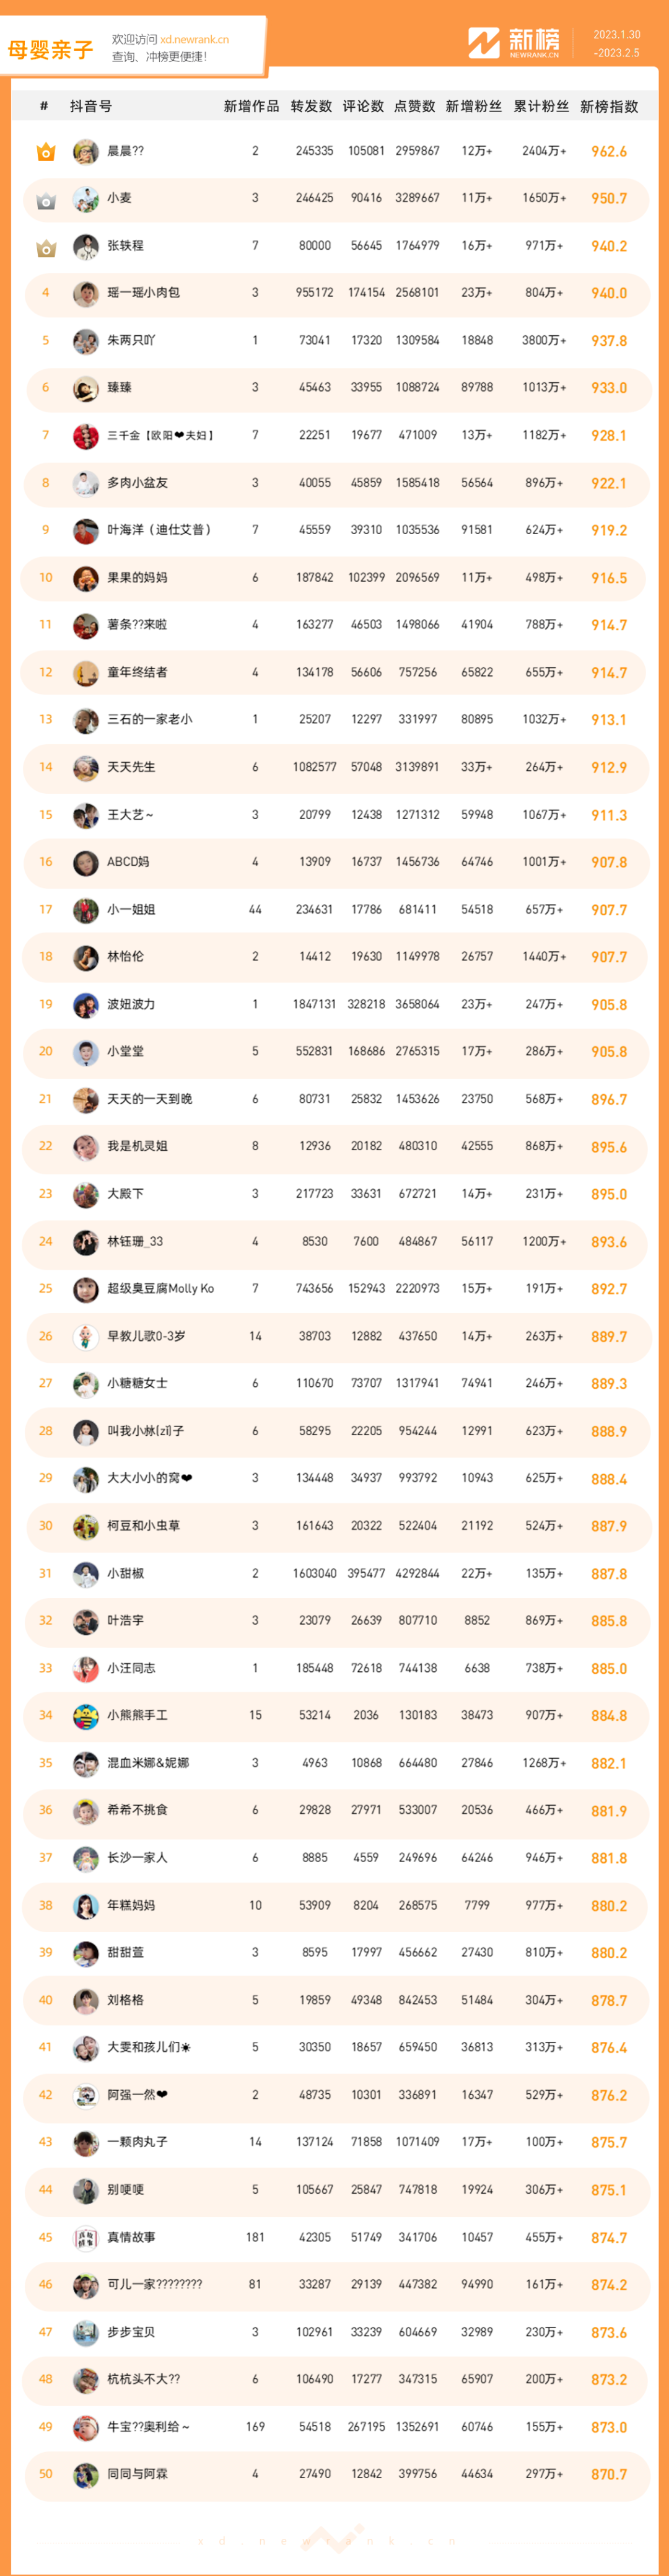Click account name 超级臭豆腐Molly Ko
Viewport: 669px width, 2576px height.
(161, 1289)
